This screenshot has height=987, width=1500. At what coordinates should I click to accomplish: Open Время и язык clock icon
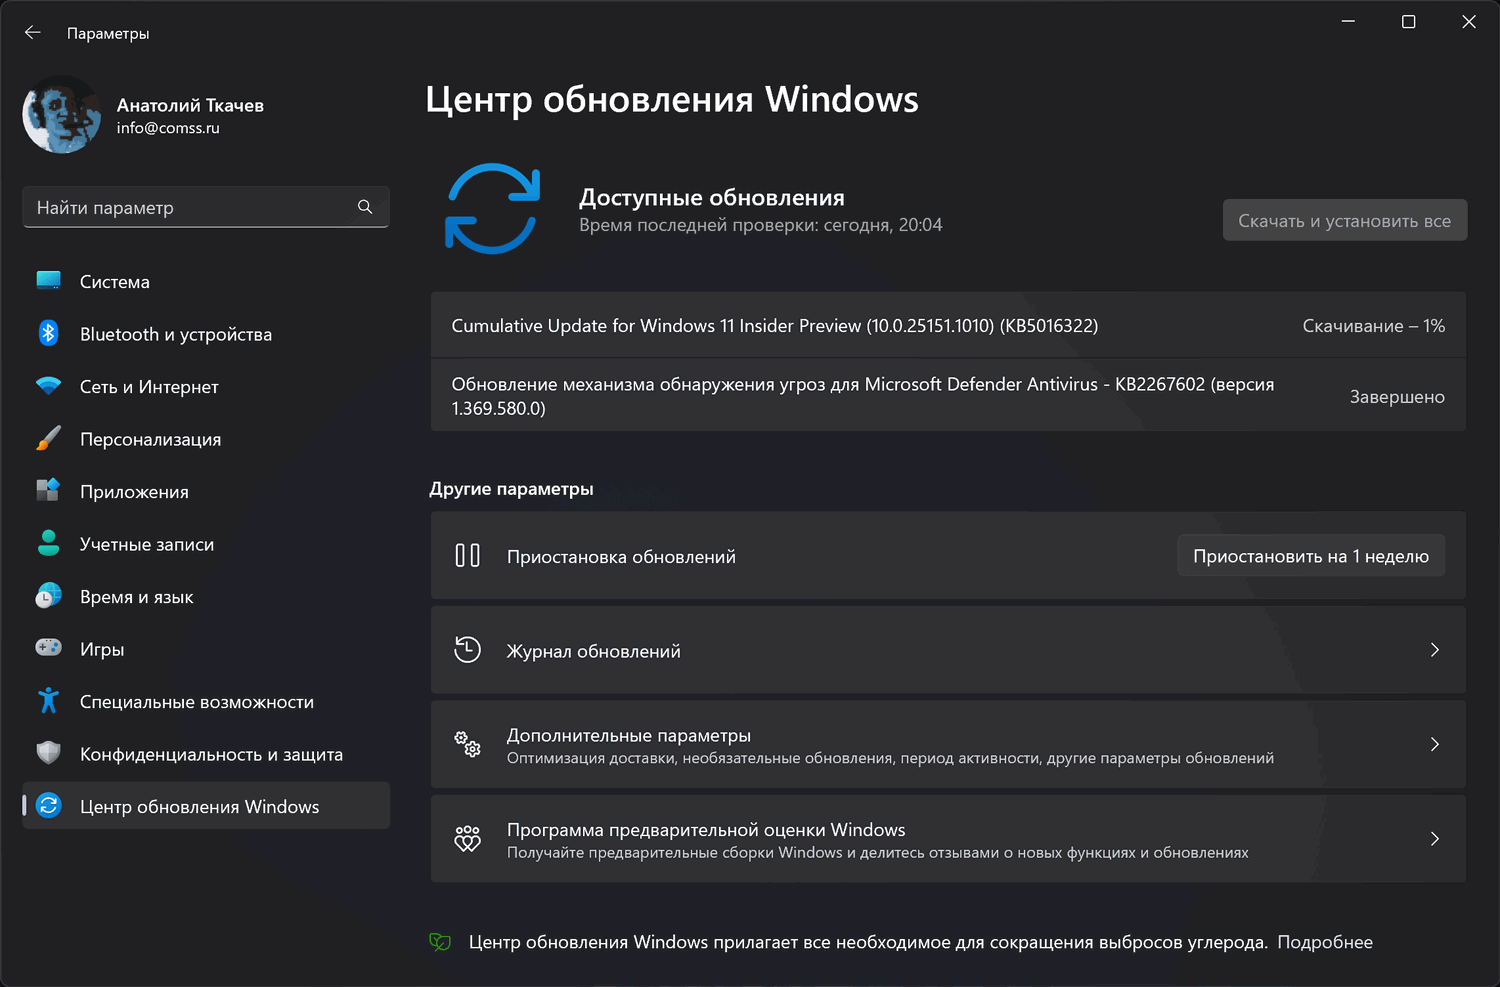click(x=48, y=596)
